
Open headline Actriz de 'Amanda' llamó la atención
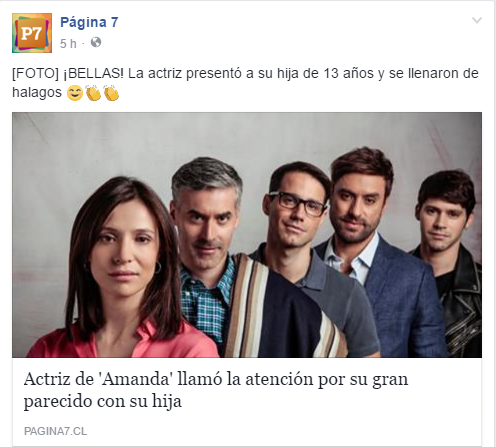pos(216,390)
